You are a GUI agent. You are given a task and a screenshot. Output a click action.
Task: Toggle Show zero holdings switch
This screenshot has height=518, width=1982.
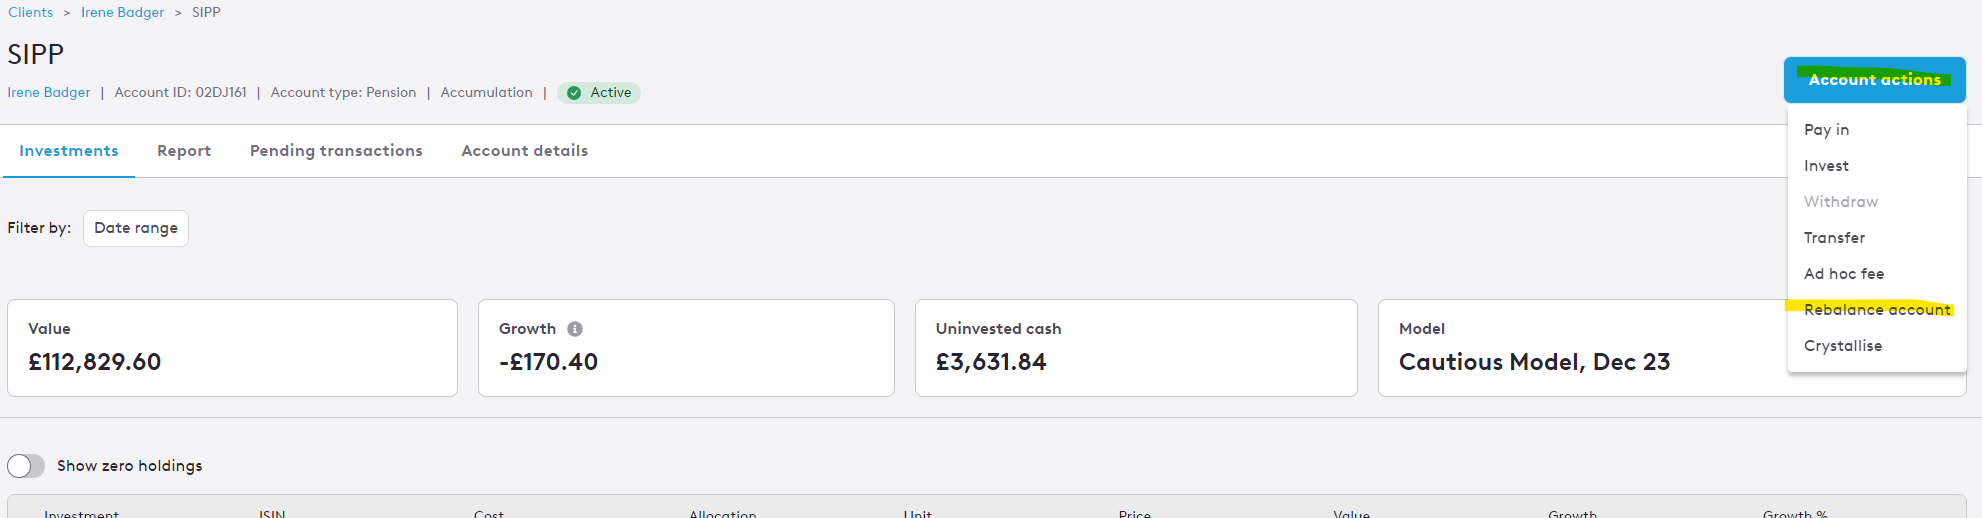click(x=26, y=466)
